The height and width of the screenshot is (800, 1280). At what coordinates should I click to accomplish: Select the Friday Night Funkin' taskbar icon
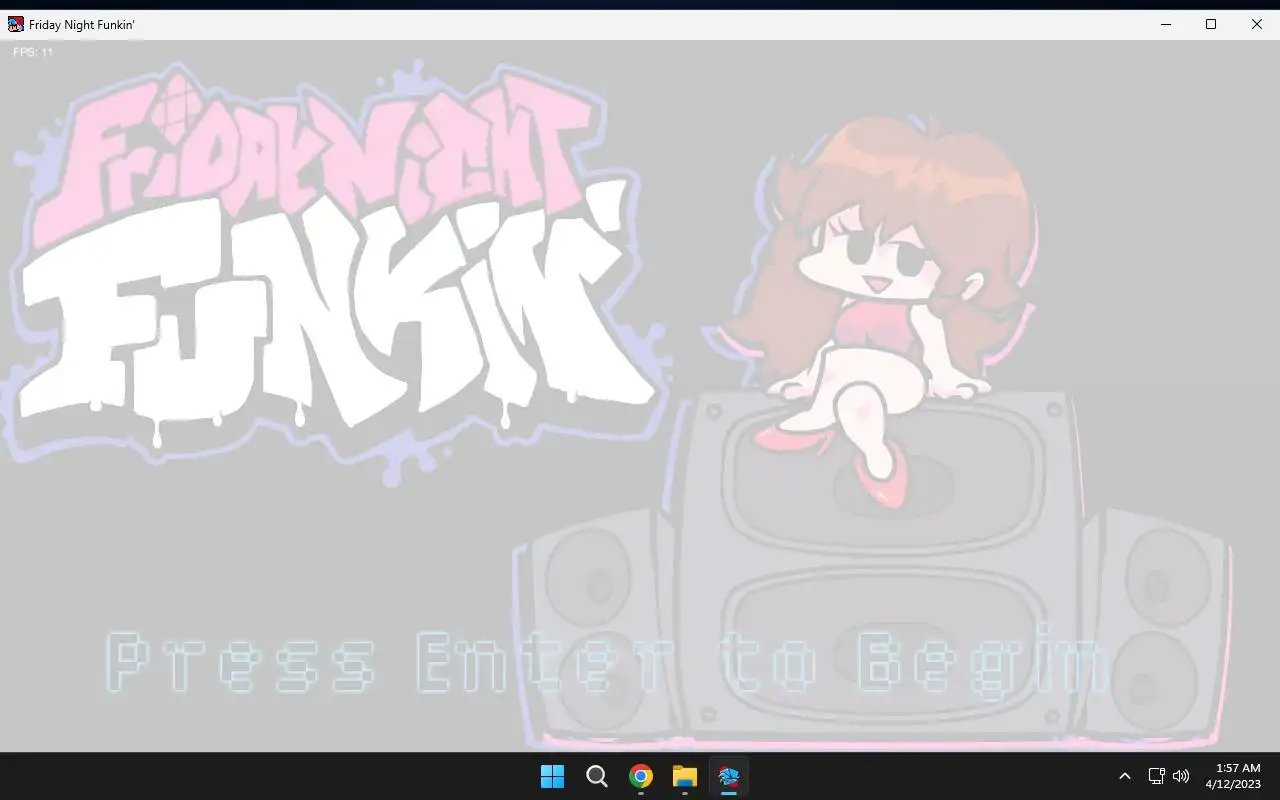pyautogui.click(x=729, y=776)
